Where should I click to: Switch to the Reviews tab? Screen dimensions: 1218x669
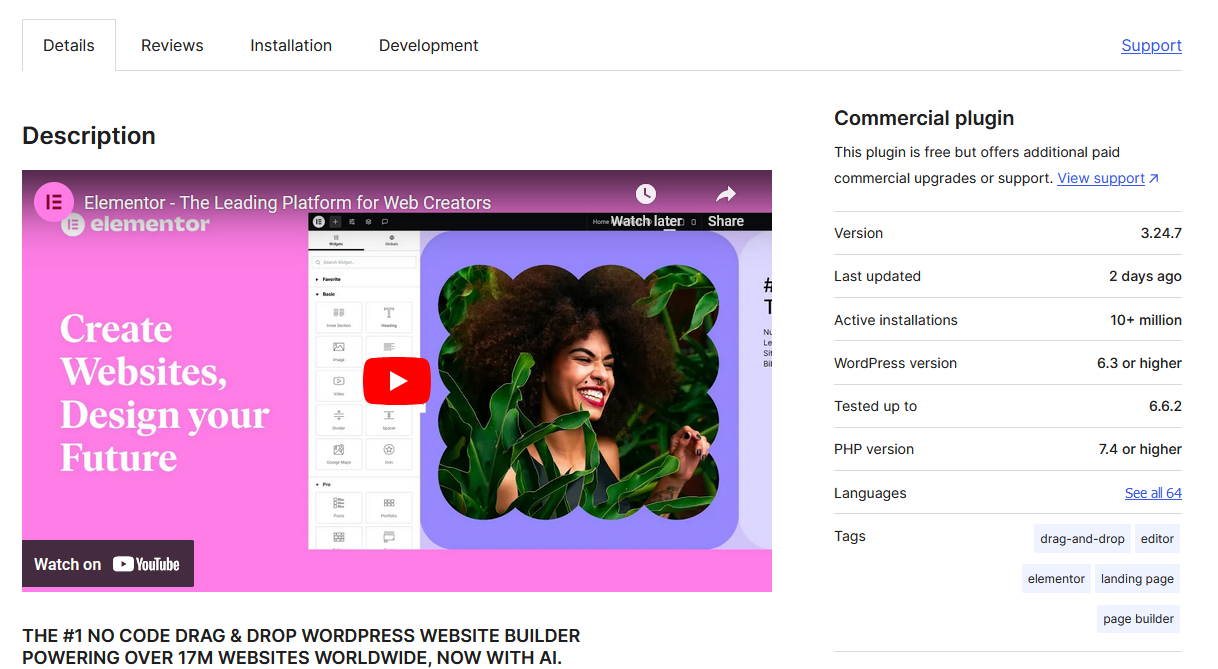(171, 45)
